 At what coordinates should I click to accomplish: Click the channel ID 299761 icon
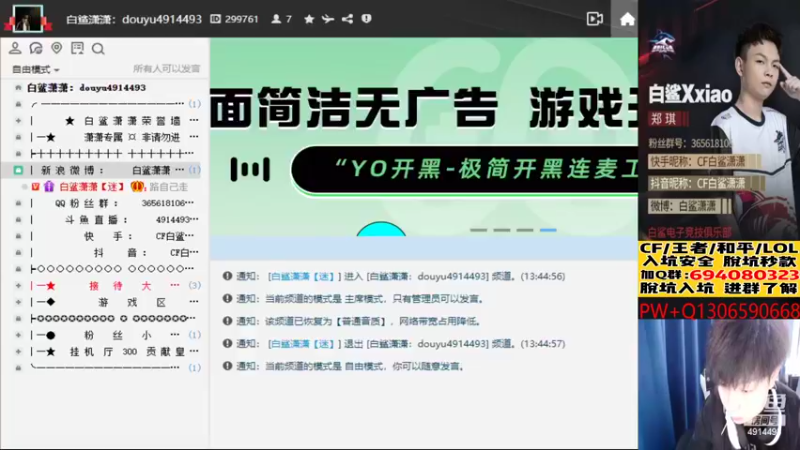(215, 19)
